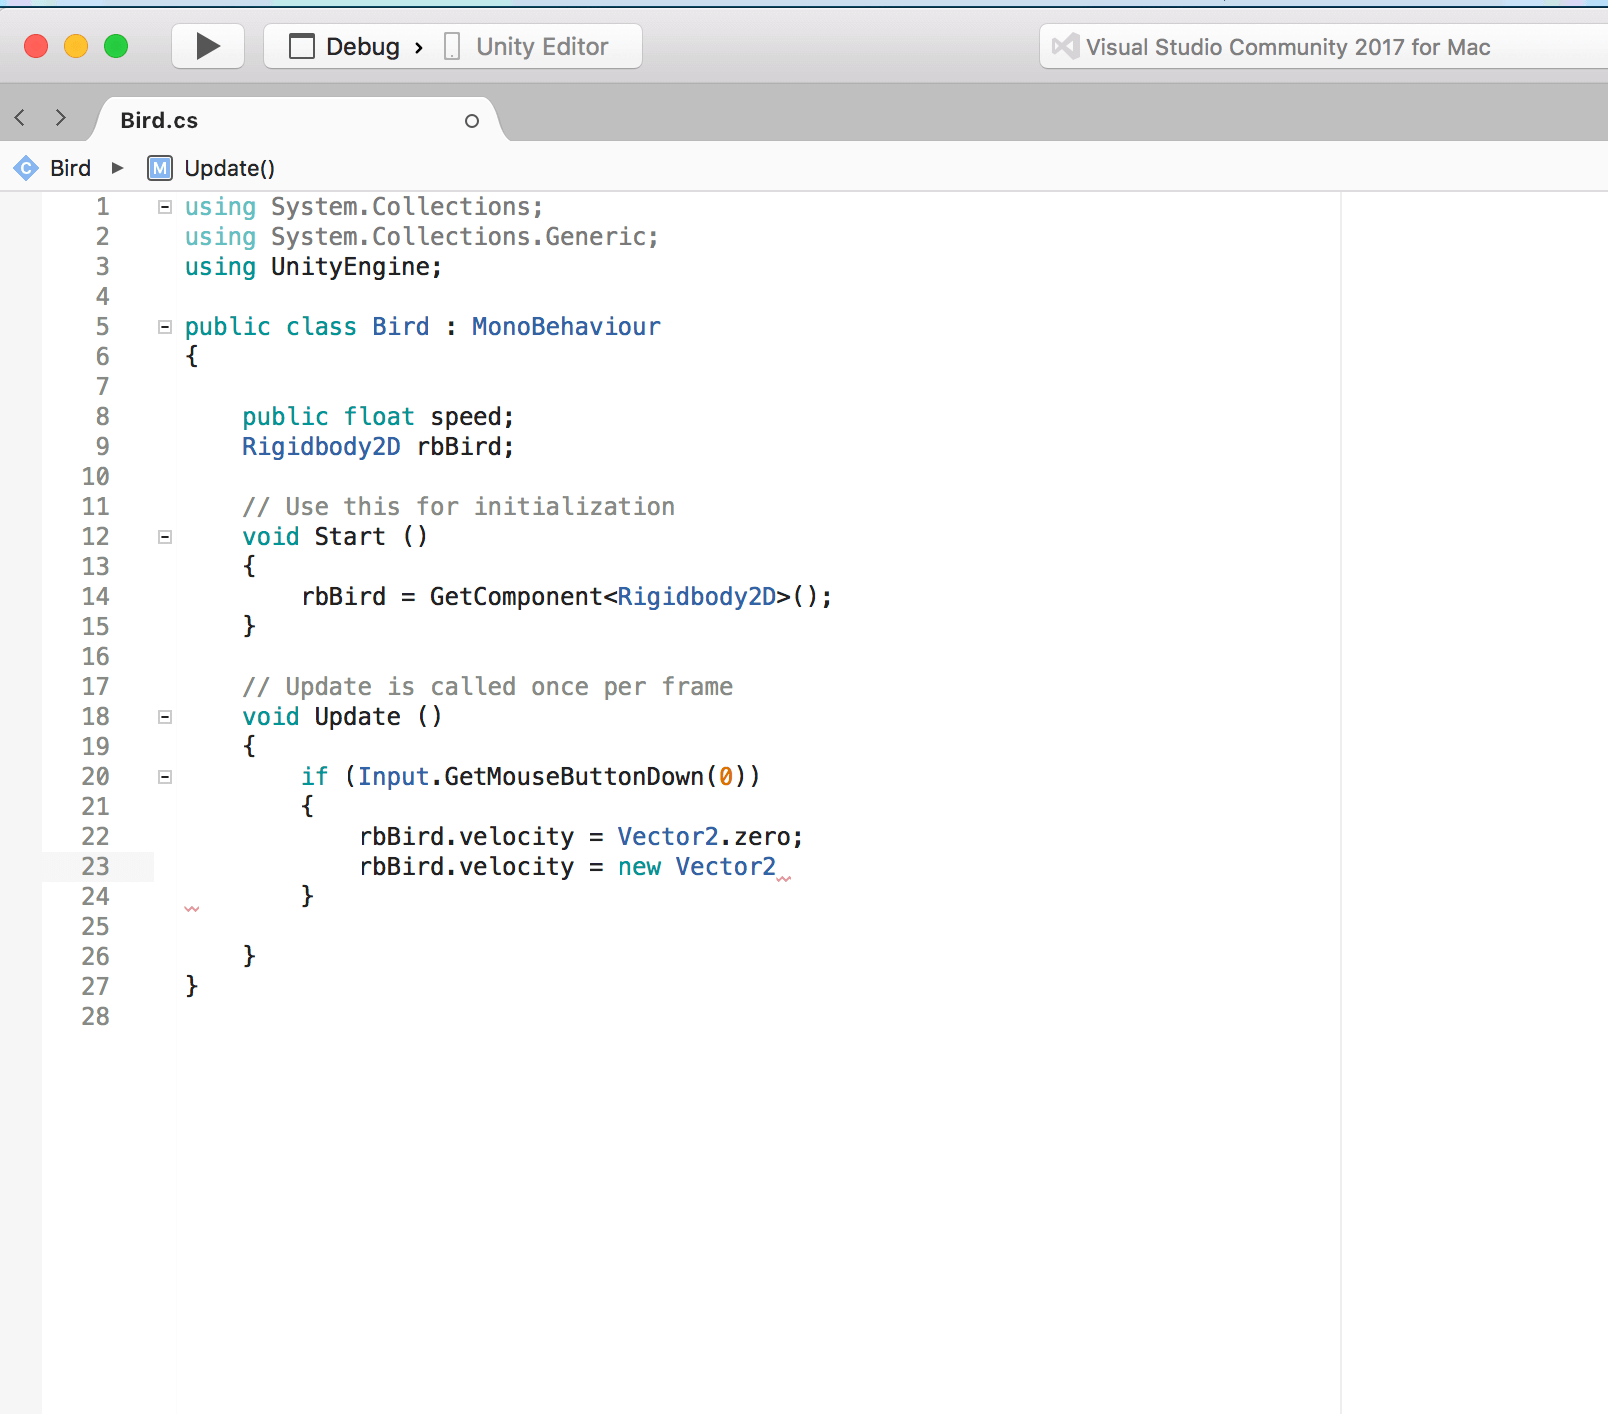Collapse the using directives fold

(165, 207)
